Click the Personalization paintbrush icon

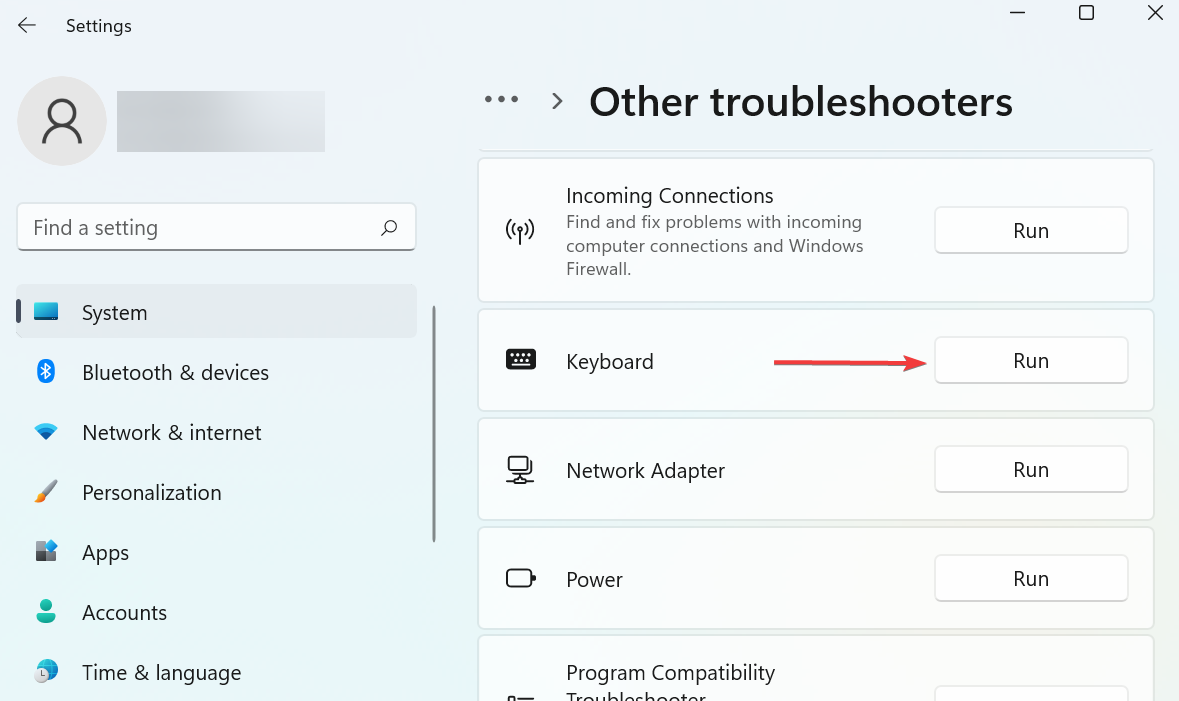46,492
